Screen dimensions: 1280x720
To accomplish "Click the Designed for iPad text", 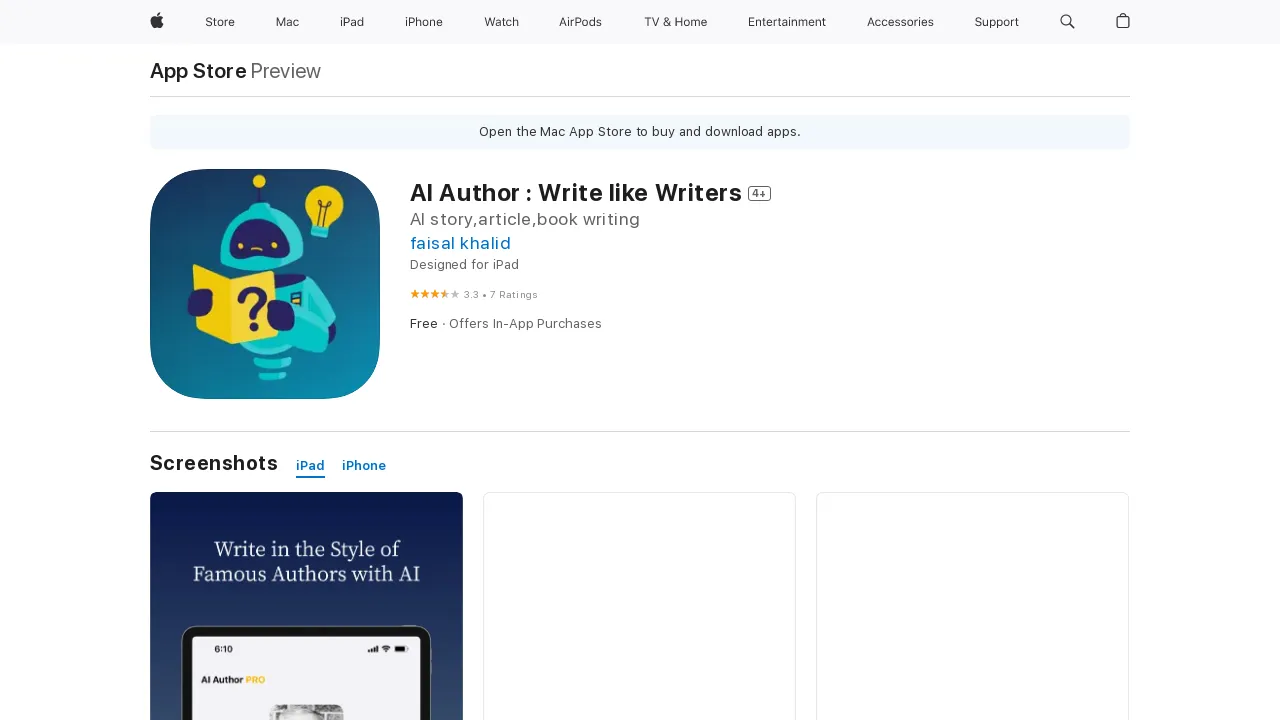I will click(464, 265).
